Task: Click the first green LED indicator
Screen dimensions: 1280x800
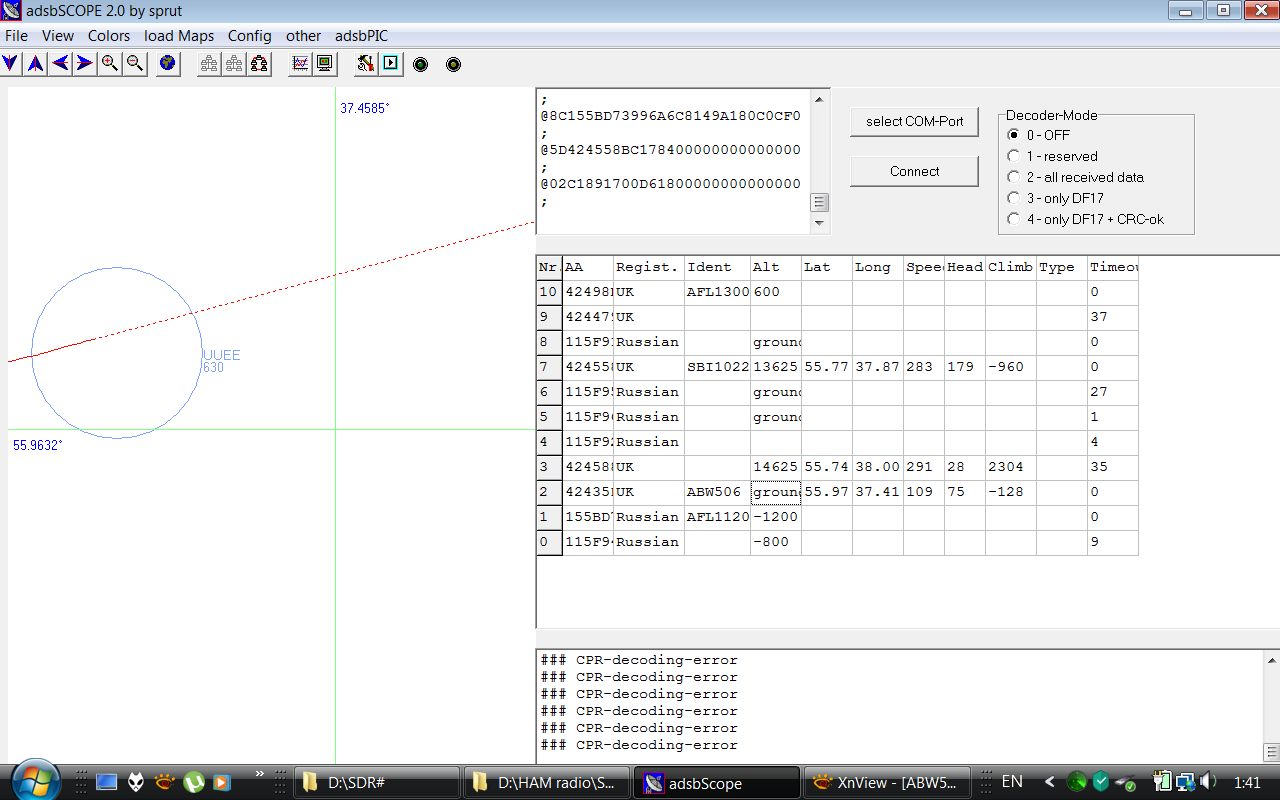Action: coord(421,65)
